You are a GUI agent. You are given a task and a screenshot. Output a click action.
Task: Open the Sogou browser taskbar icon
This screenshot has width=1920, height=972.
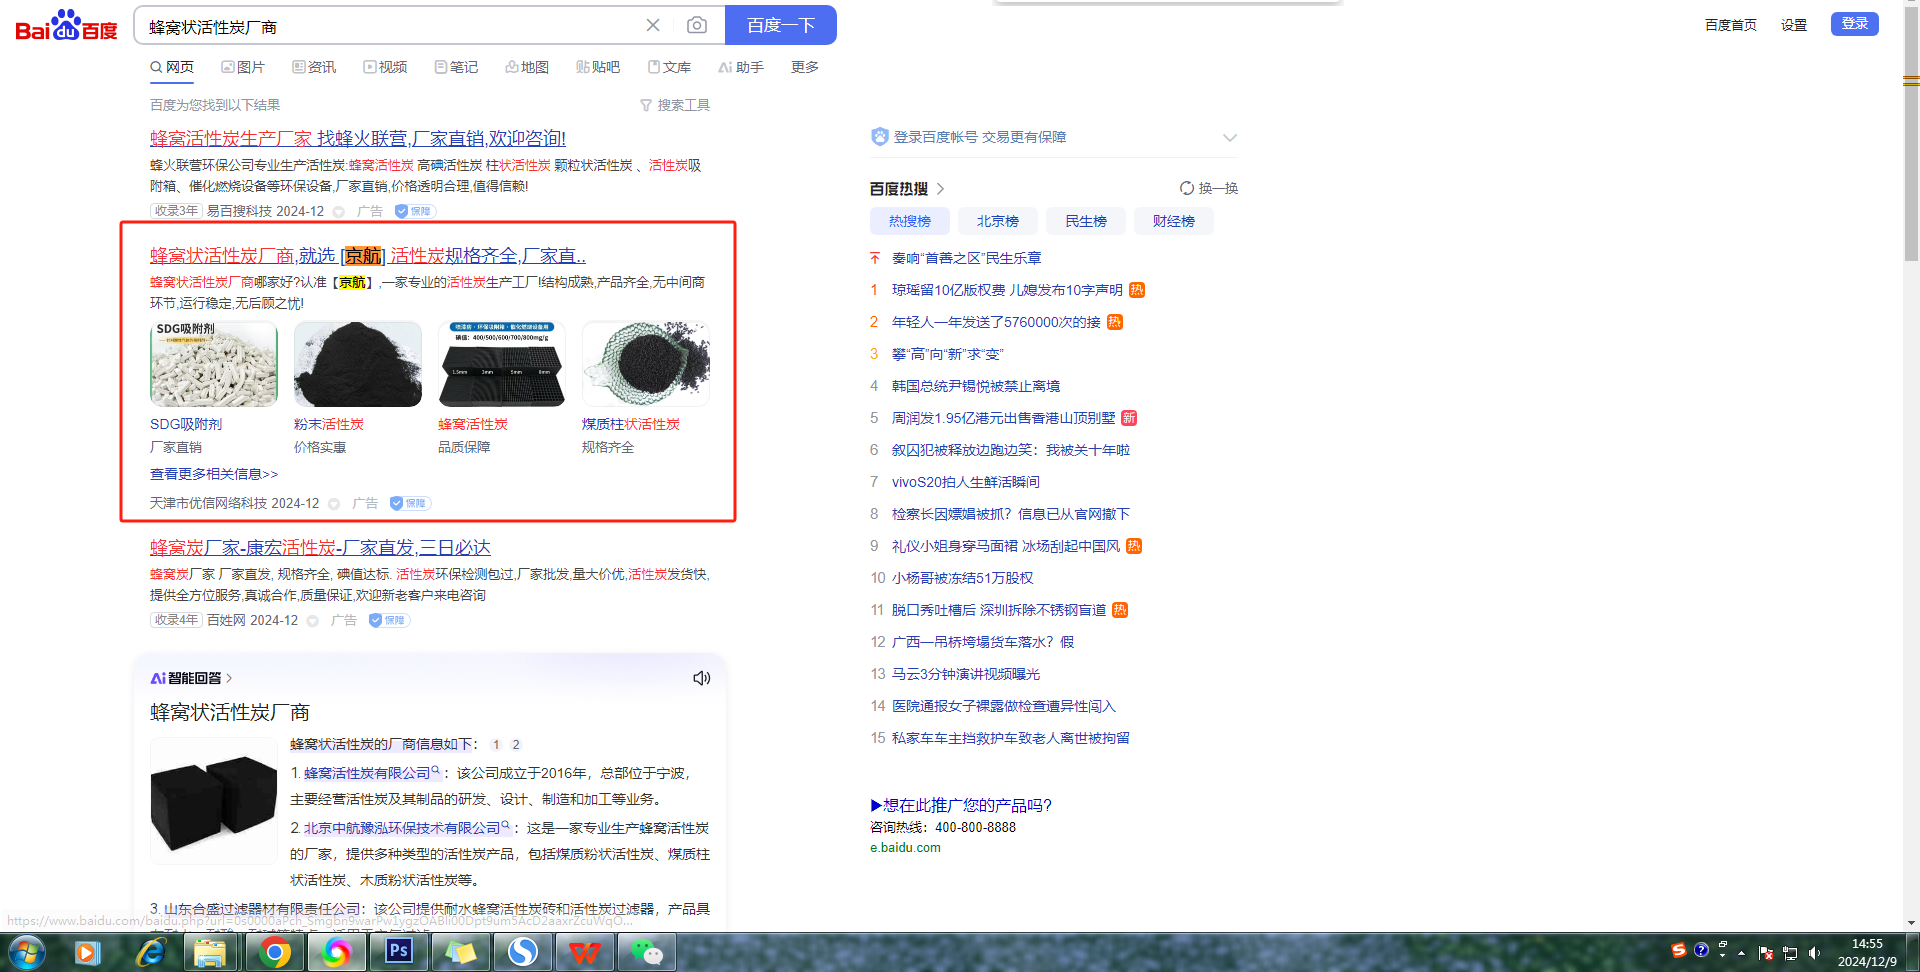click(523, 952)
